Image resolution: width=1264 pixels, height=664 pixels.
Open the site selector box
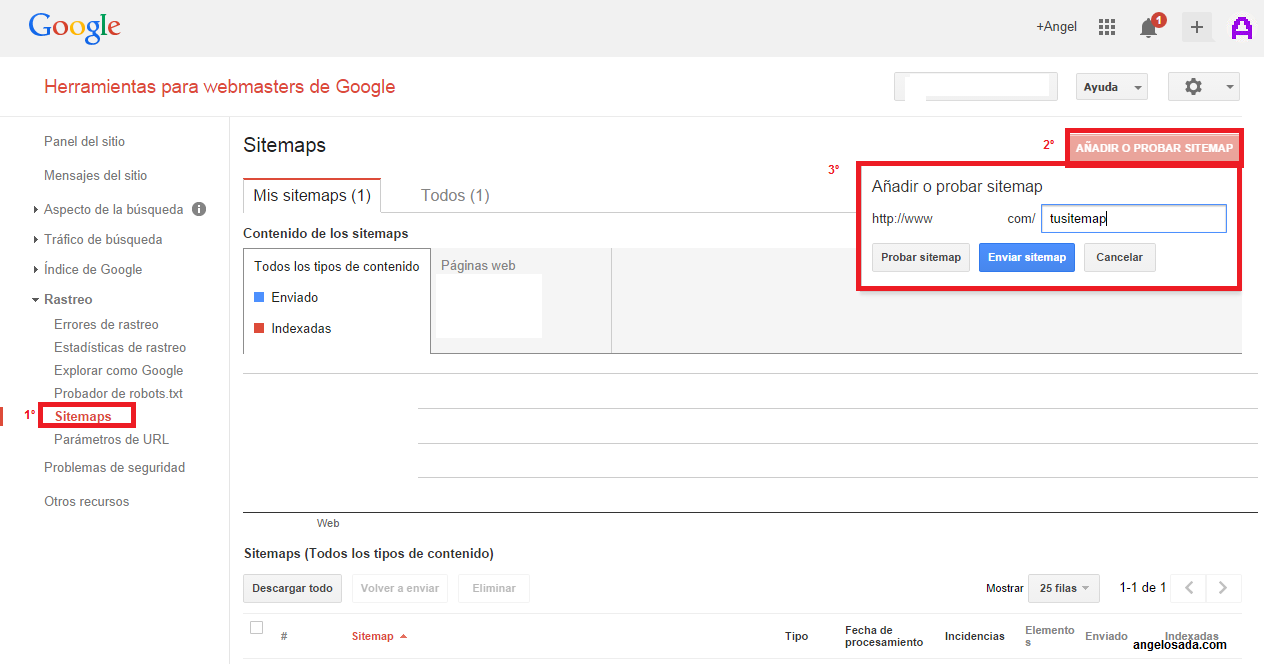click(976, 87)
